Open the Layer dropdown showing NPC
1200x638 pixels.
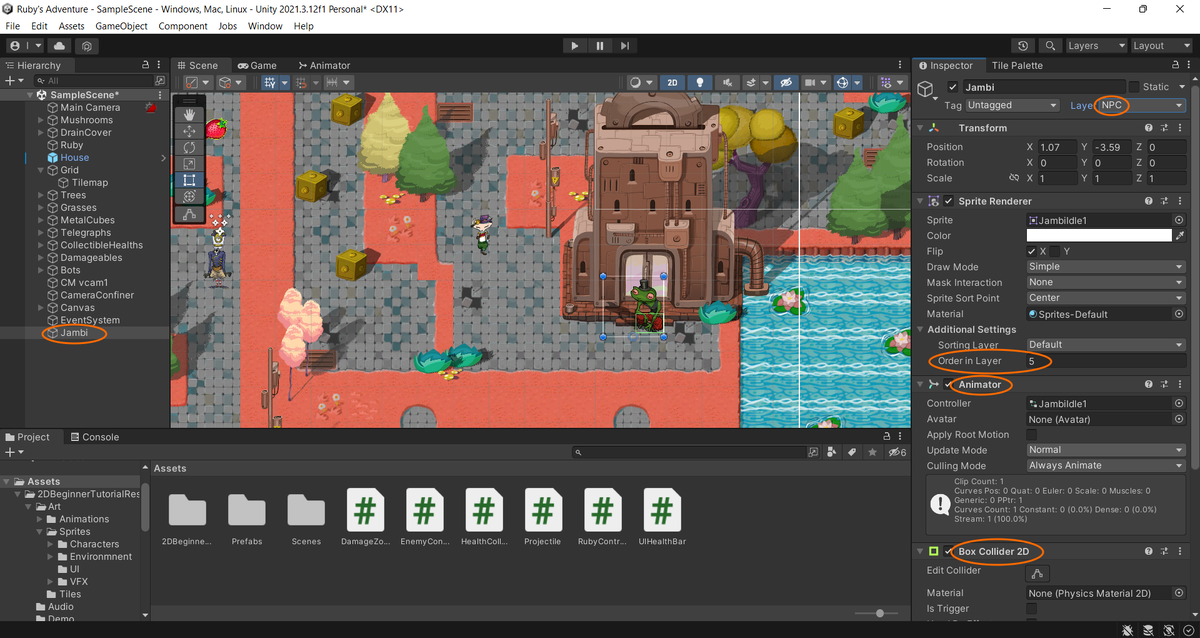point(1140,105)
